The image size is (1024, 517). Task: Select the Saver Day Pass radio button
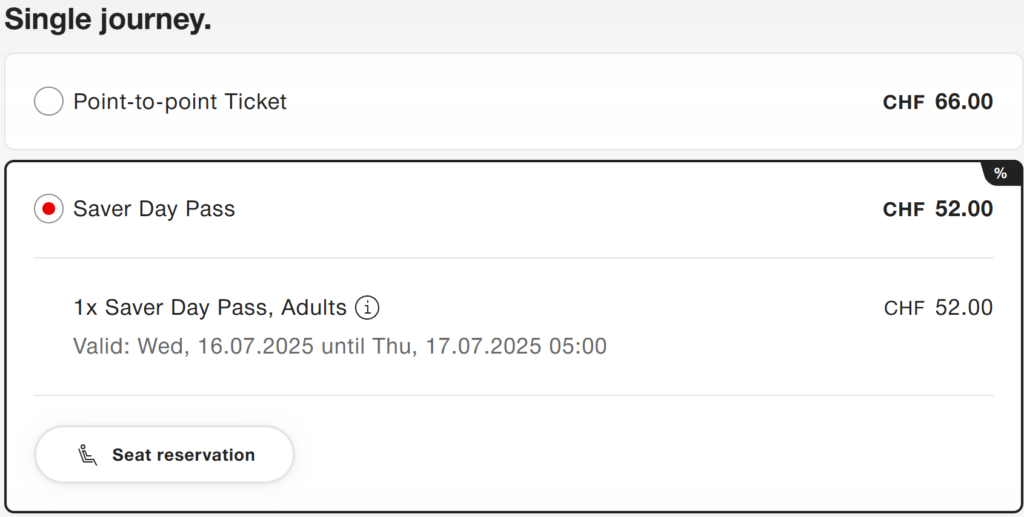48,209
